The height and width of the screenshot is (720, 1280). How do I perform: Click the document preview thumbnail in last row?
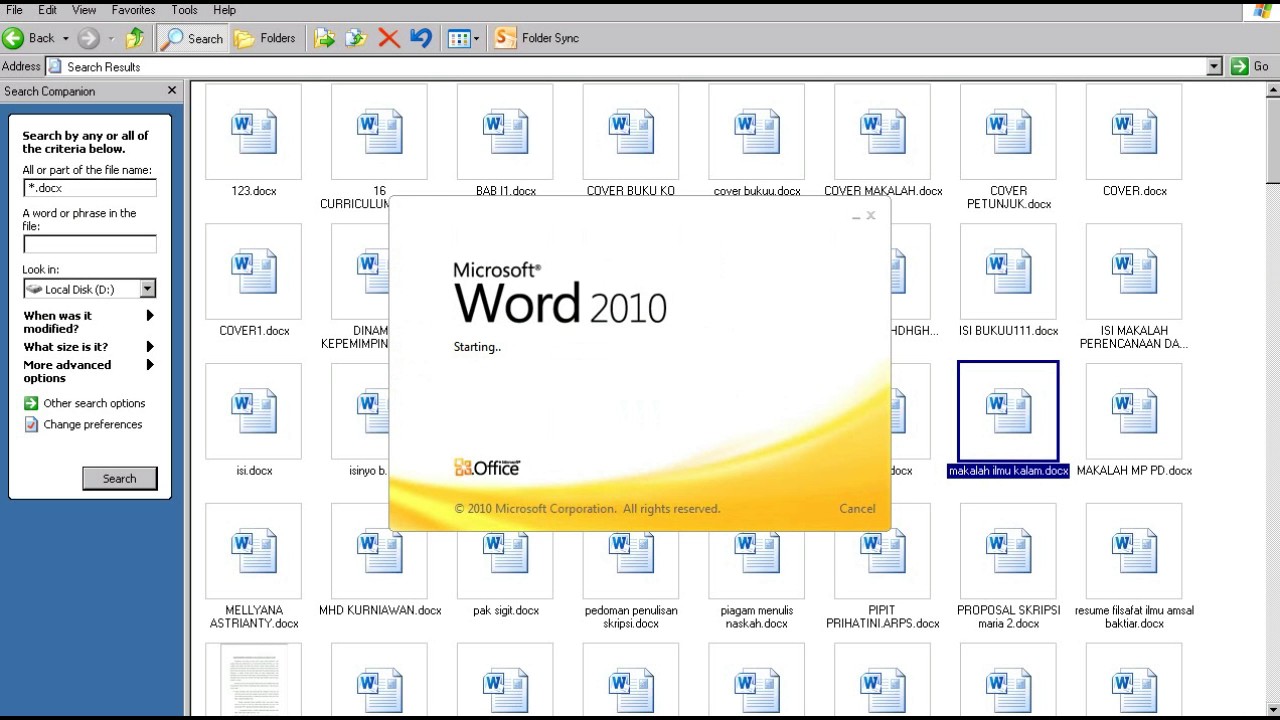[x=253, y=682]
